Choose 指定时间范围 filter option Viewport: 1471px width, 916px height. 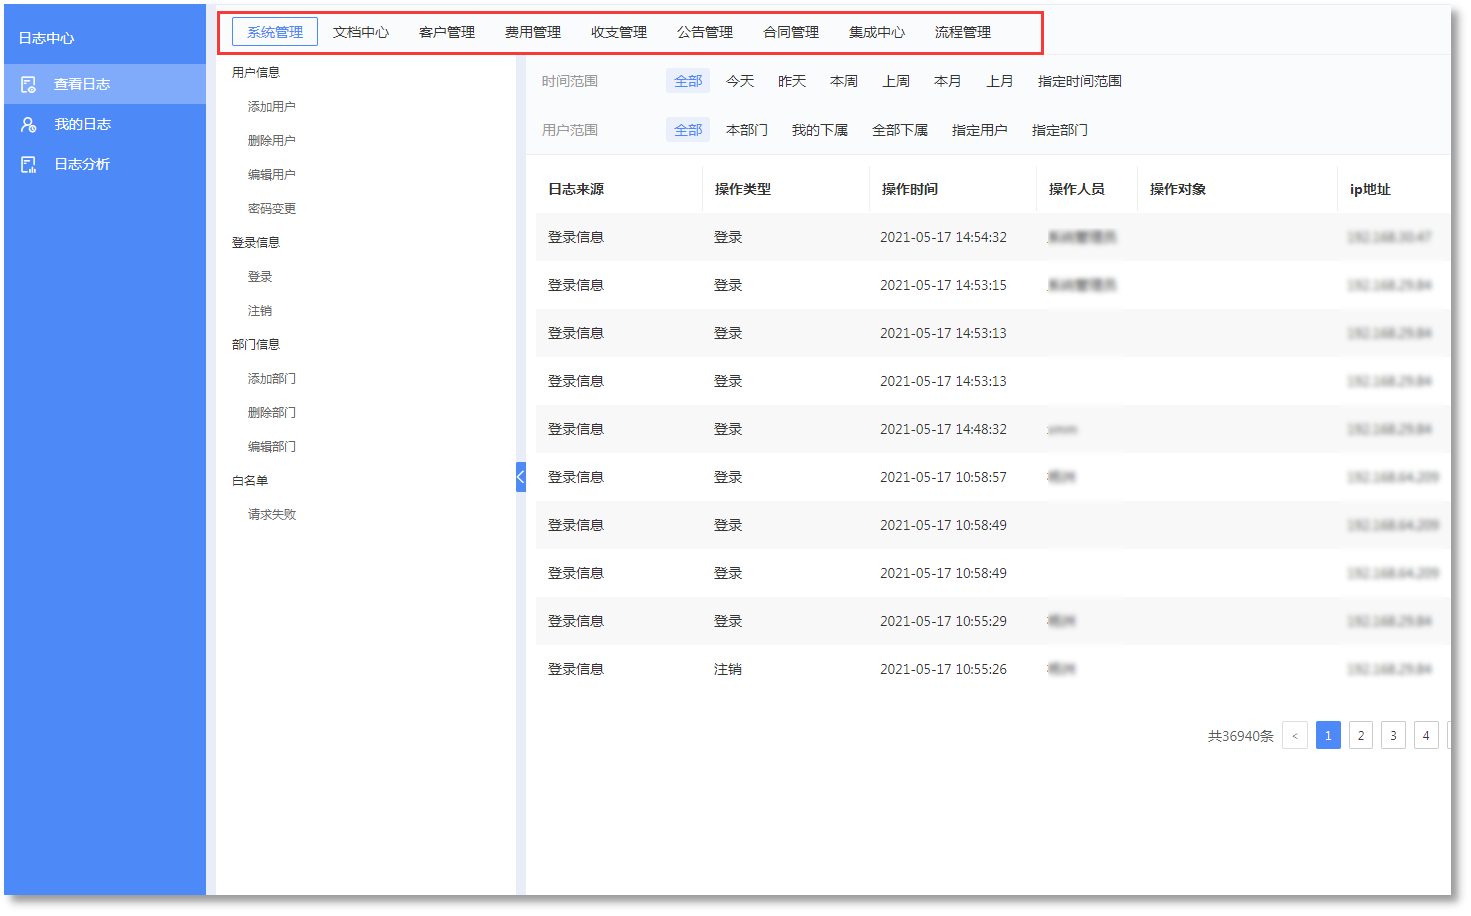tap(1080, 81)
